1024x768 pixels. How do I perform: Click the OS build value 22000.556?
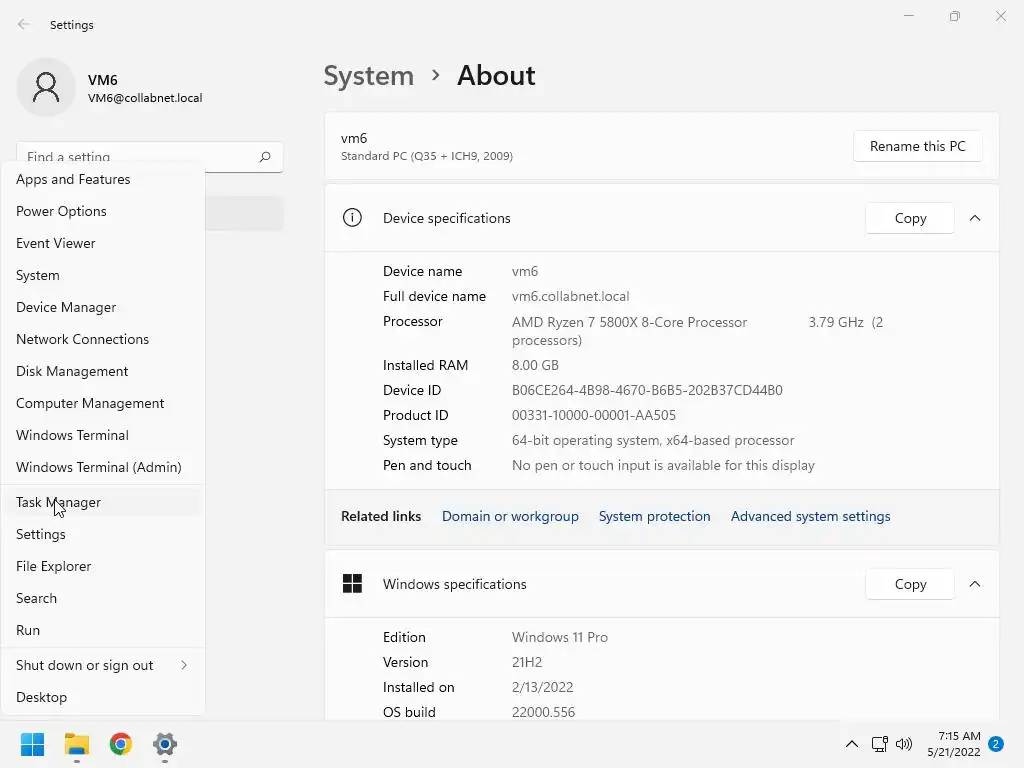point(543,712)
